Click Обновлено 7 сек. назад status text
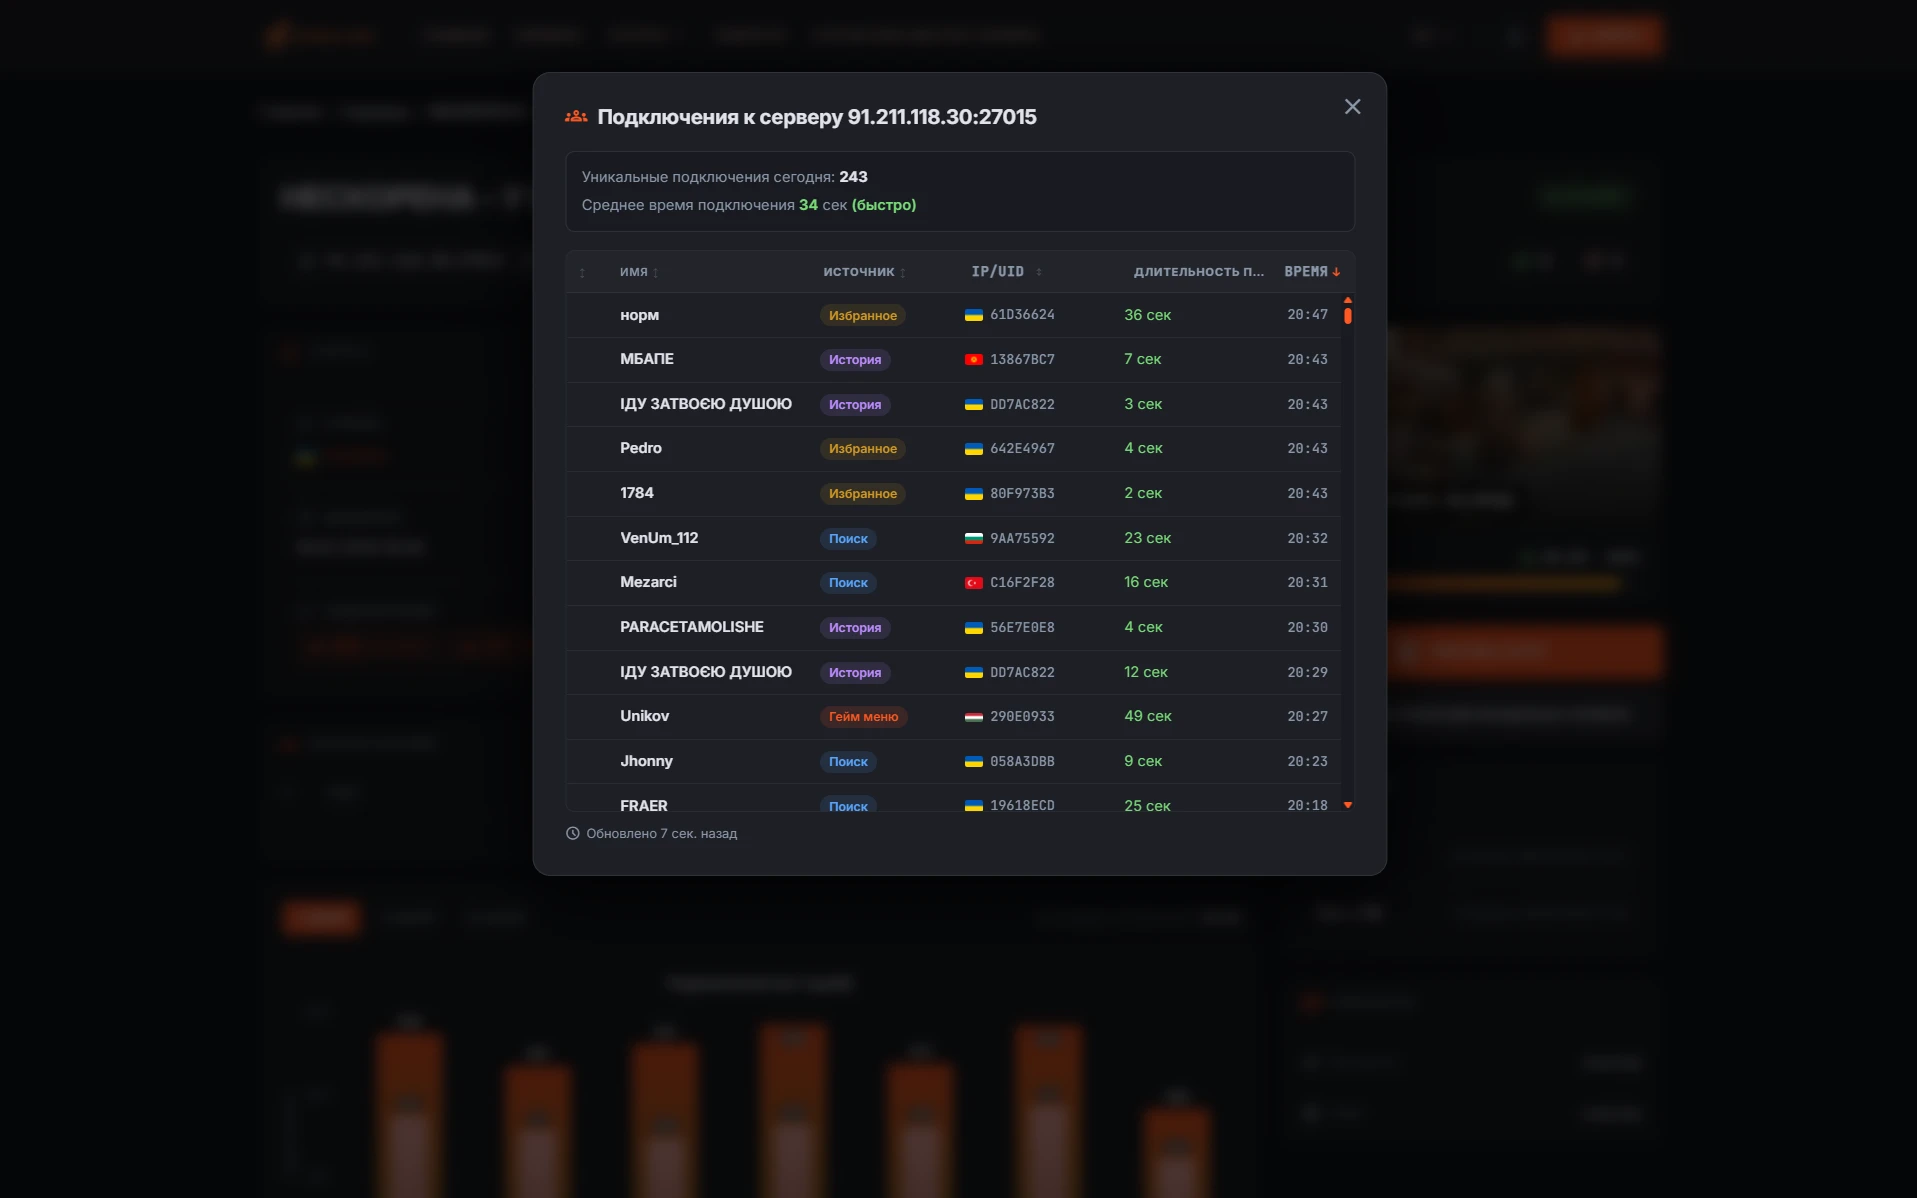The height and width of the screenshot is (1198, 1917). 662,834
